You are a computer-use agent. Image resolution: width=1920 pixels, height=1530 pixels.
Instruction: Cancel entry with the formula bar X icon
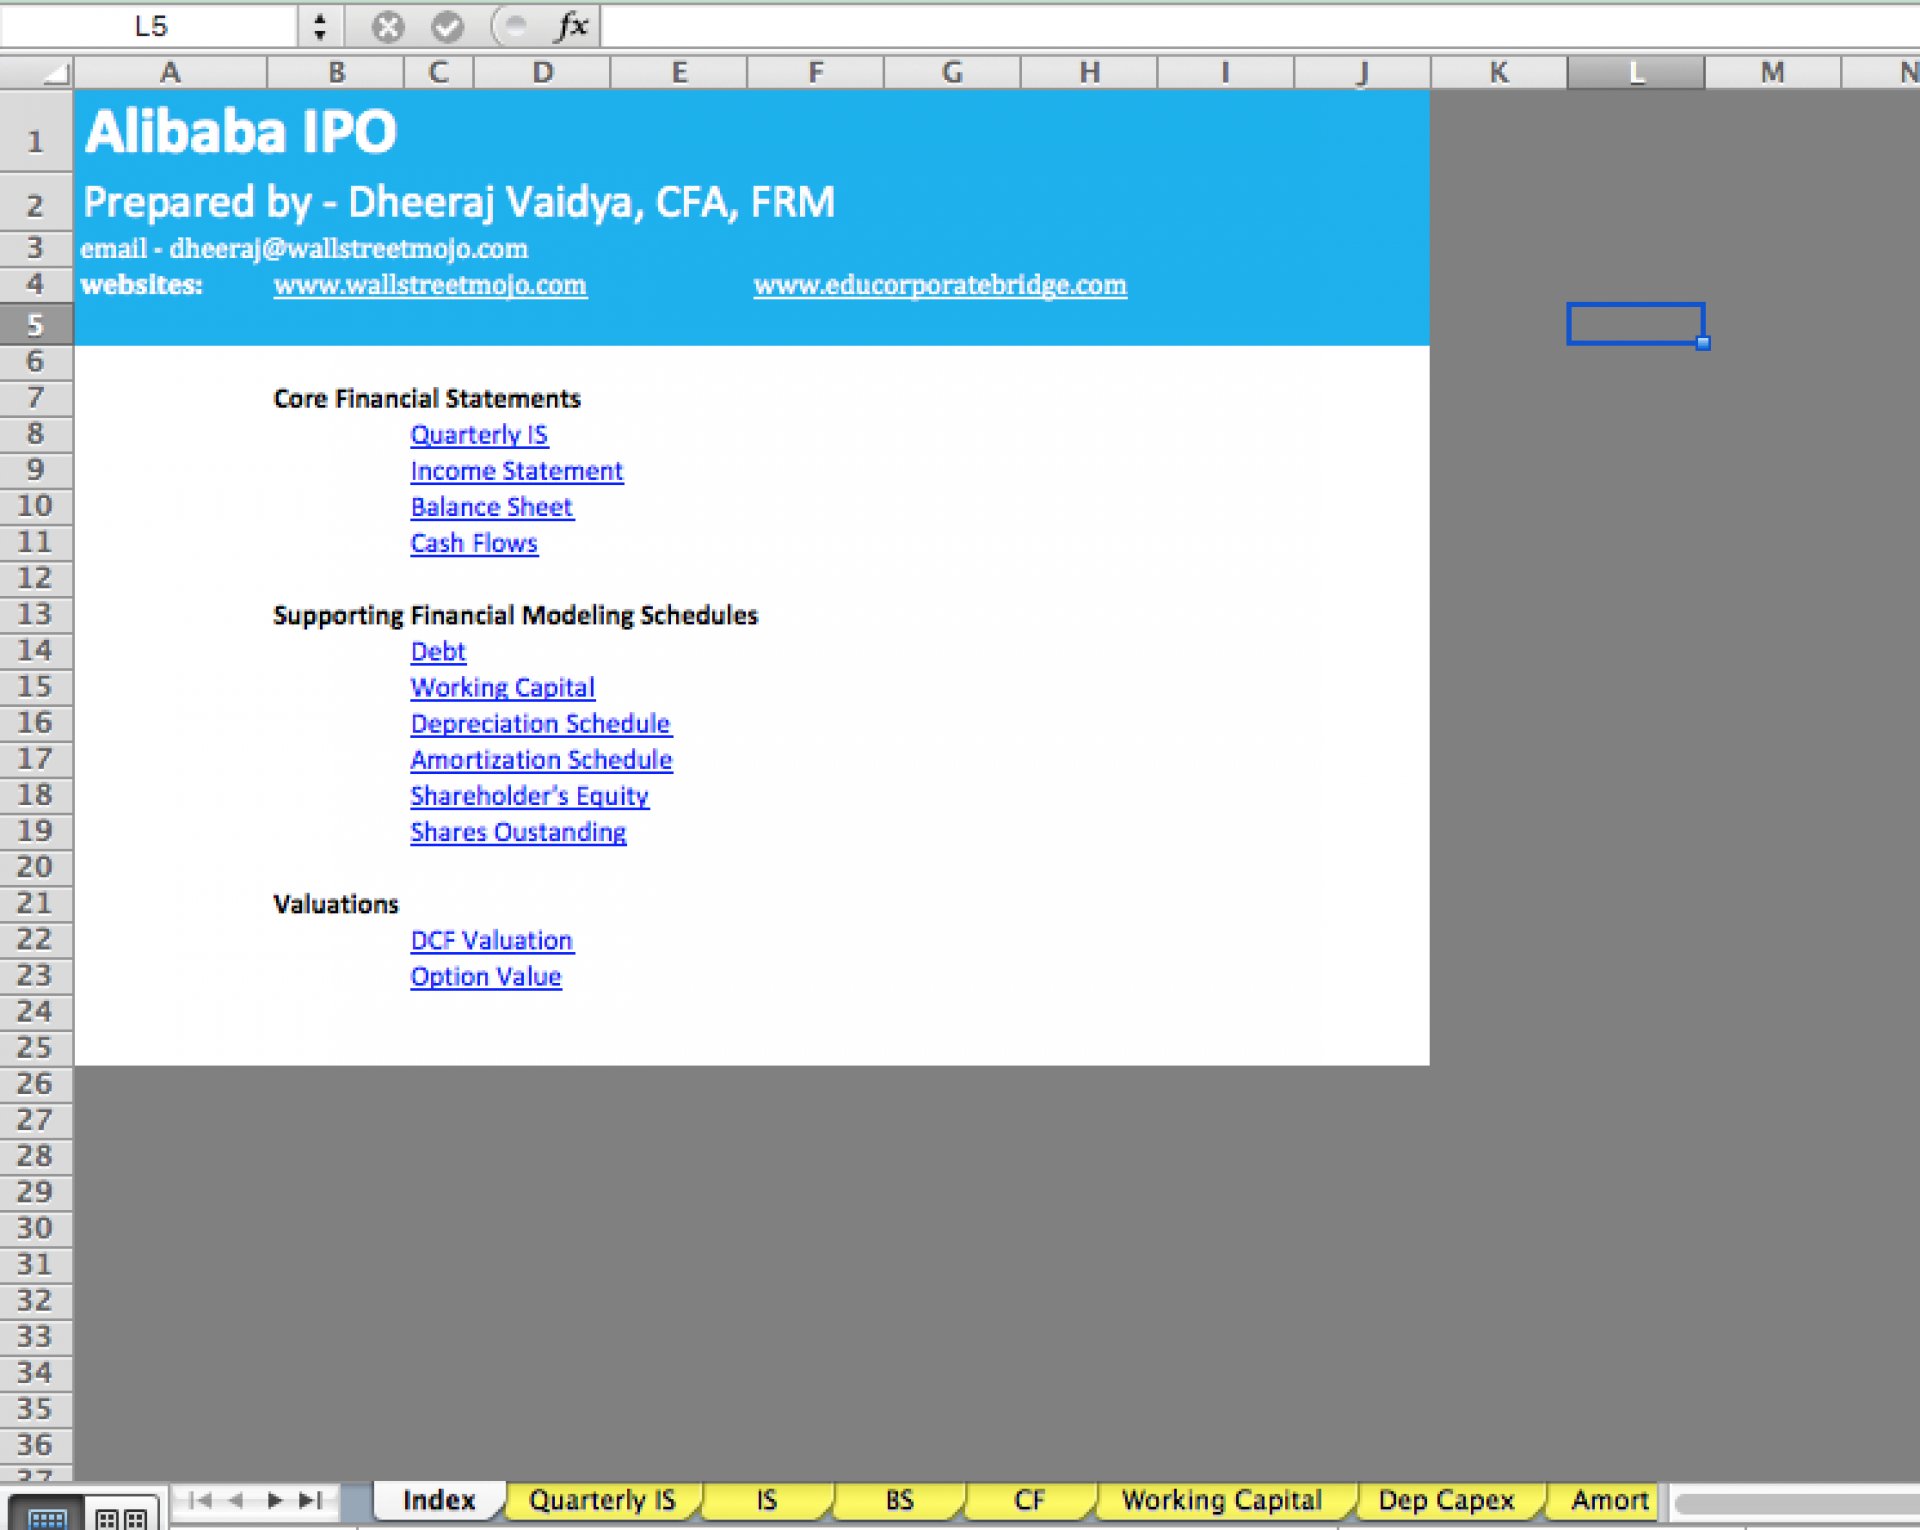[388, 27]
